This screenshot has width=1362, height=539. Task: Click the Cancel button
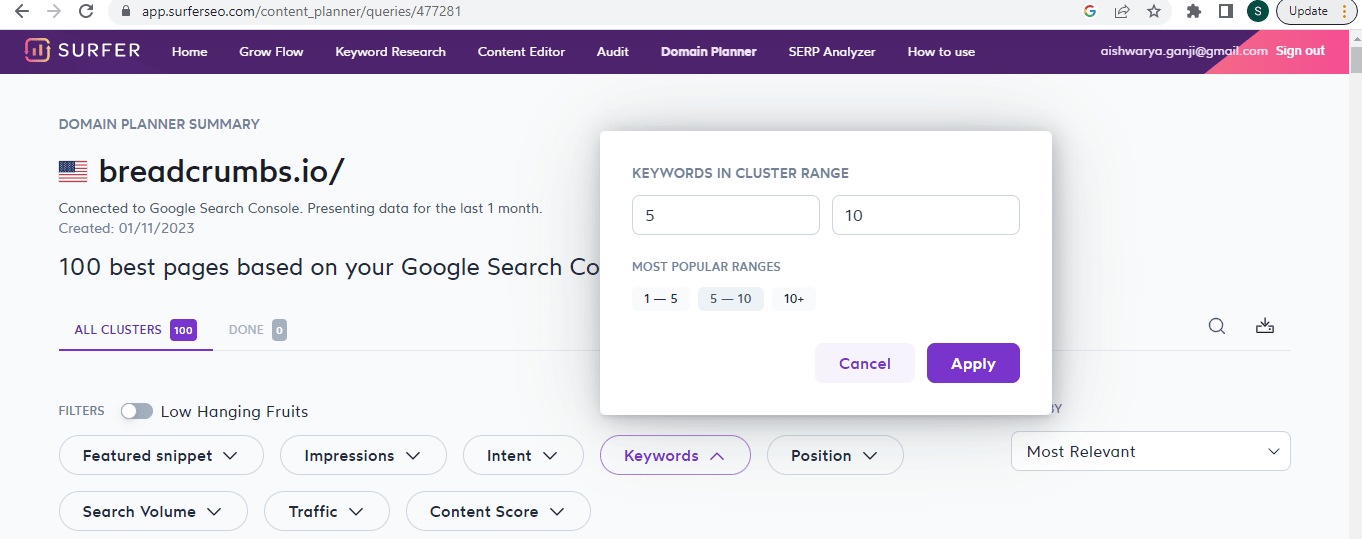(865, 363)
